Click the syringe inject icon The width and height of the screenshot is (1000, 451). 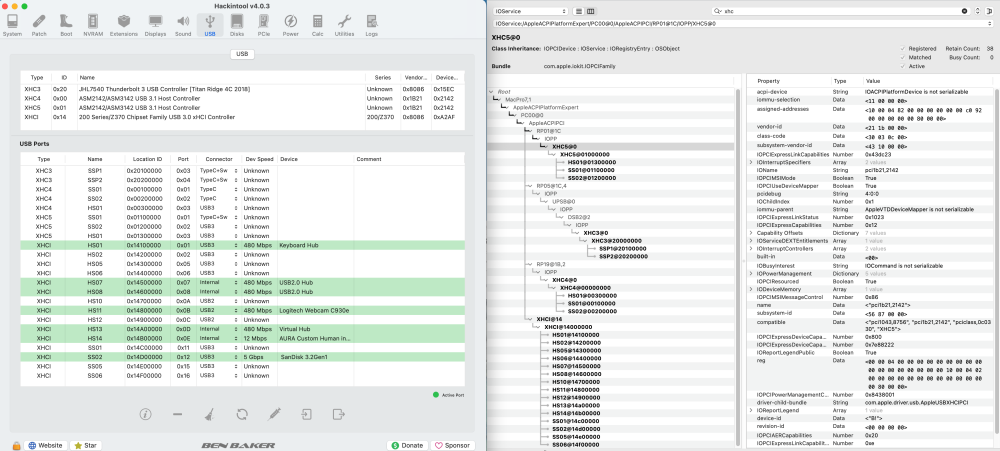coord(275,414)
